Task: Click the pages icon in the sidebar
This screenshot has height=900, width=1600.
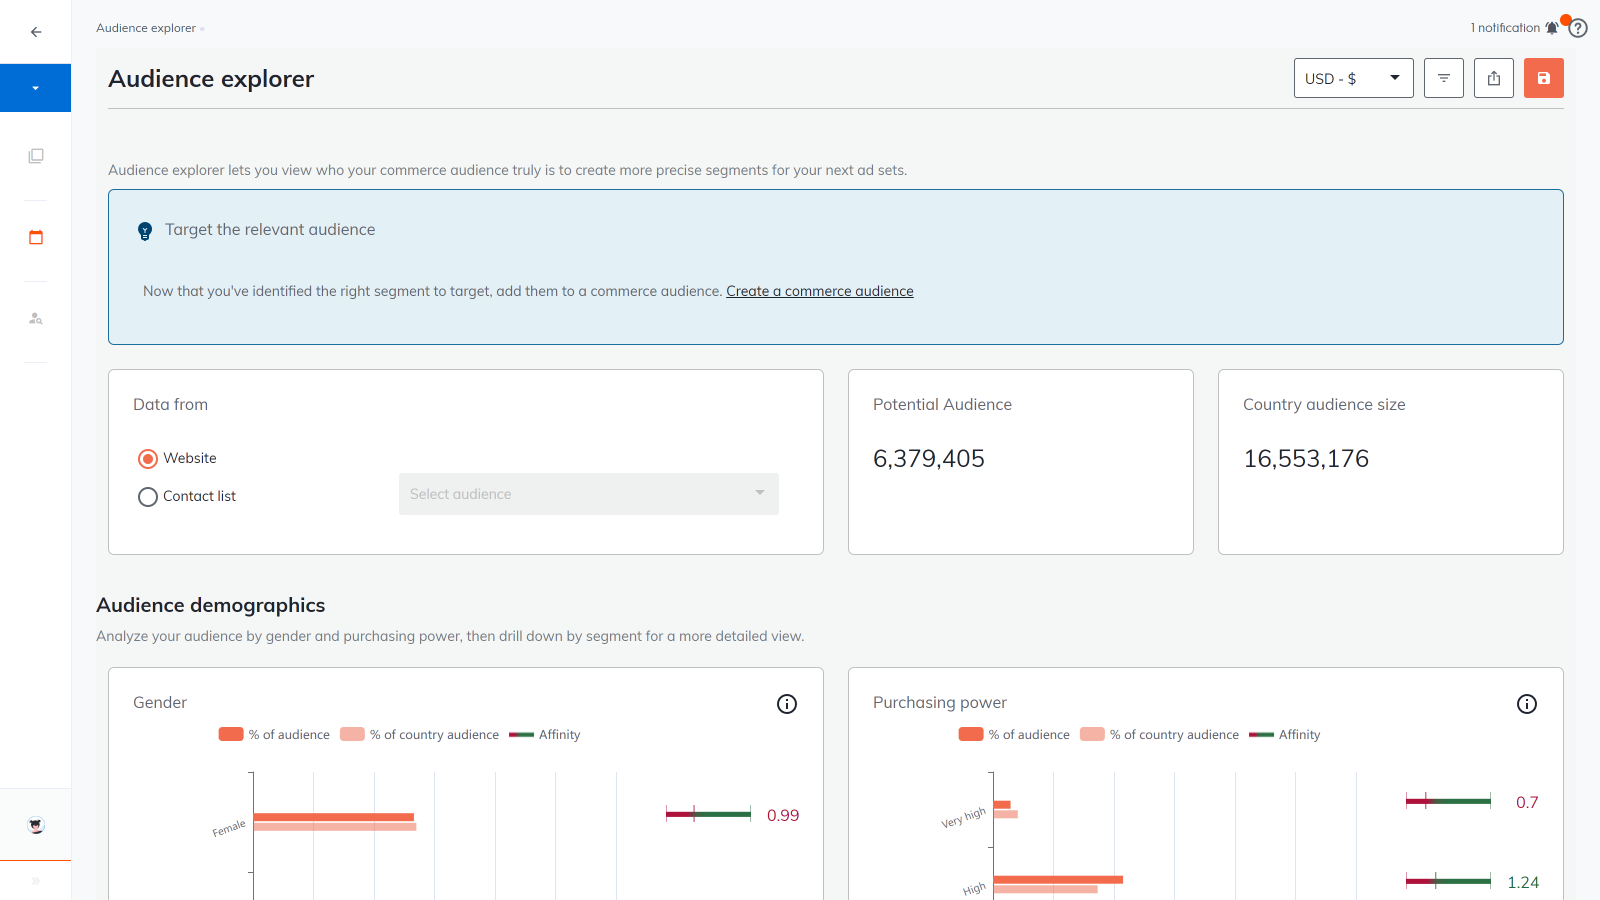Action: (36, 155)
